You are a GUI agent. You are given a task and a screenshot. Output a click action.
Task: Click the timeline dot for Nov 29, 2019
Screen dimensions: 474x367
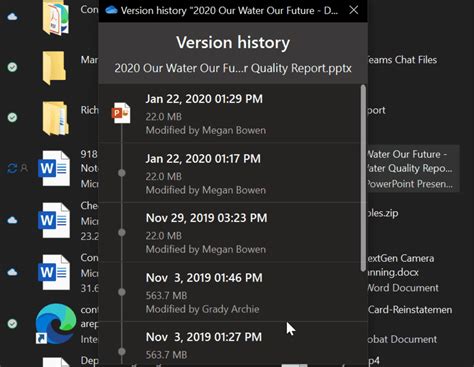click(x=122, y=232)
